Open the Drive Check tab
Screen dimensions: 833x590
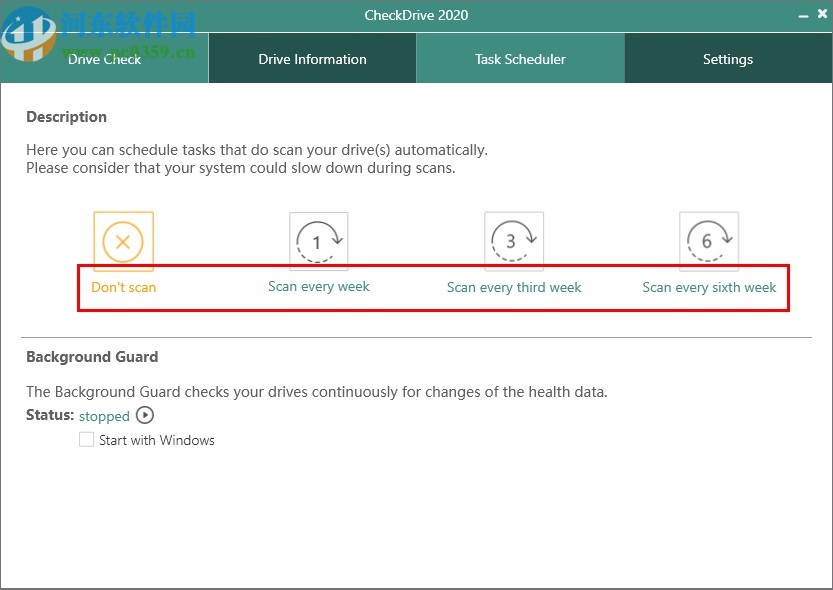click(105, 58)
